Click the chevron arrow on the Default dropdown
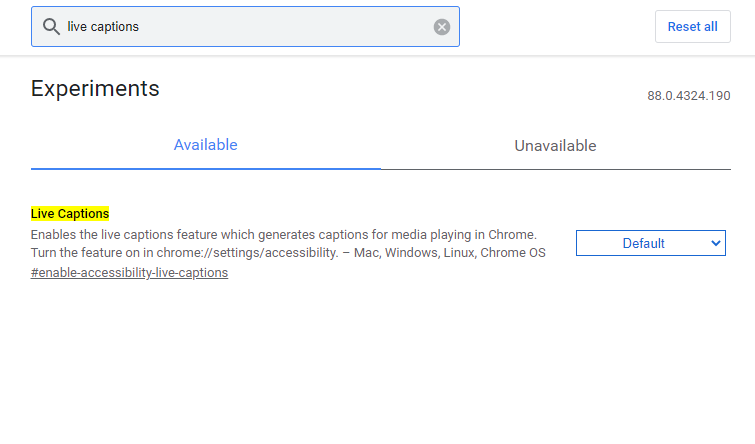Image resolution: width=755 pixels, height=444 pixels. click(715, 243)
